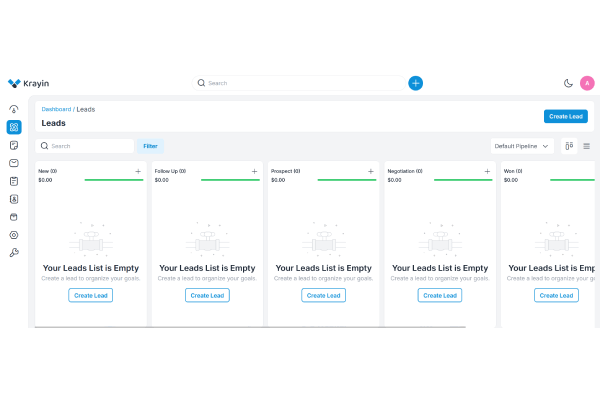Click the blue quick-create plus button
This screenshot has height=400, width=600.
(415, 83)
